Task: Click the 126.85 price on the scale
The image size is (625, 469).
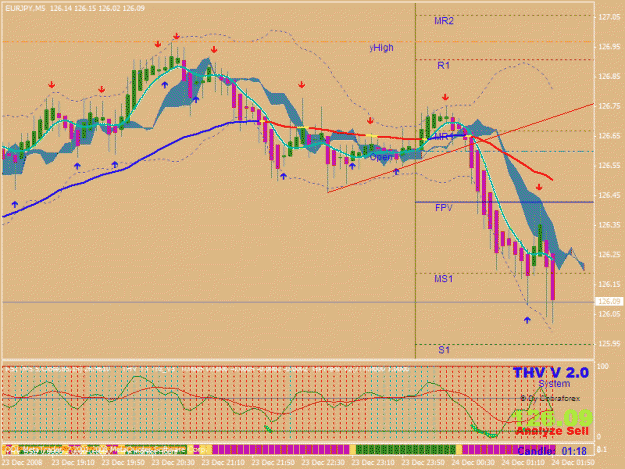Action: pyautogui.click(x=609, y=77)
